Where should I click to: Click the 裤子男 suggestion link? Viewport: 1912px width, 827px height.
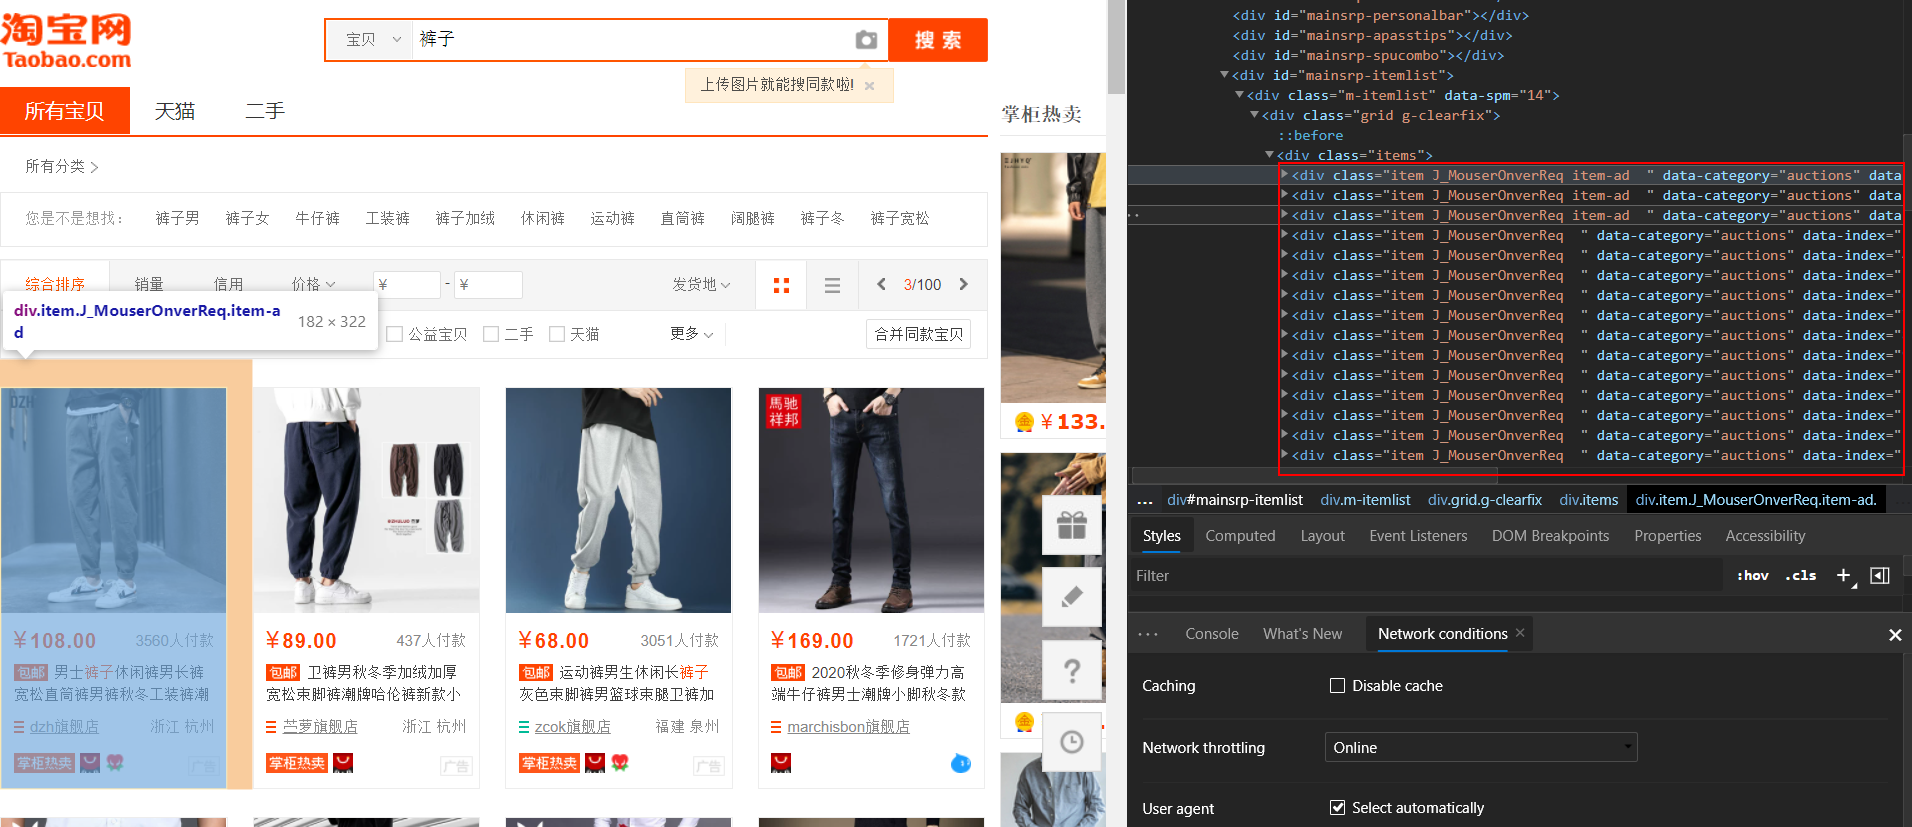[x=177, y=218]
